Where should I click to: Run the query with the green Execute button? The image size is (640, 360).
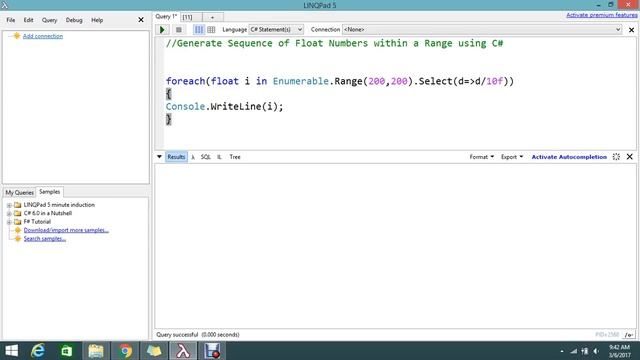[x=162, y=29]
